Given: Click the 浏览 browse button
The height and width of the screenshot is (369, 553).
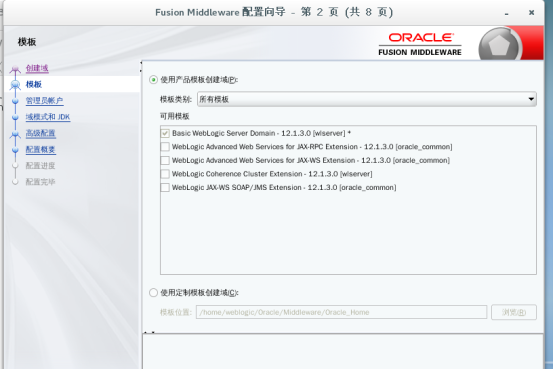Looking at the screenshot, I should (x=514, y=312).
